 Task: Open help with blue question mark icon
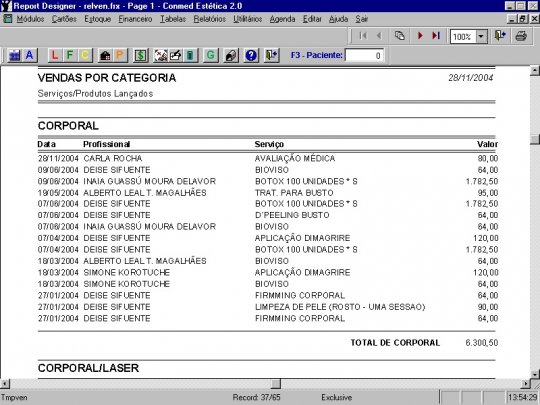[x=251, y=55]
